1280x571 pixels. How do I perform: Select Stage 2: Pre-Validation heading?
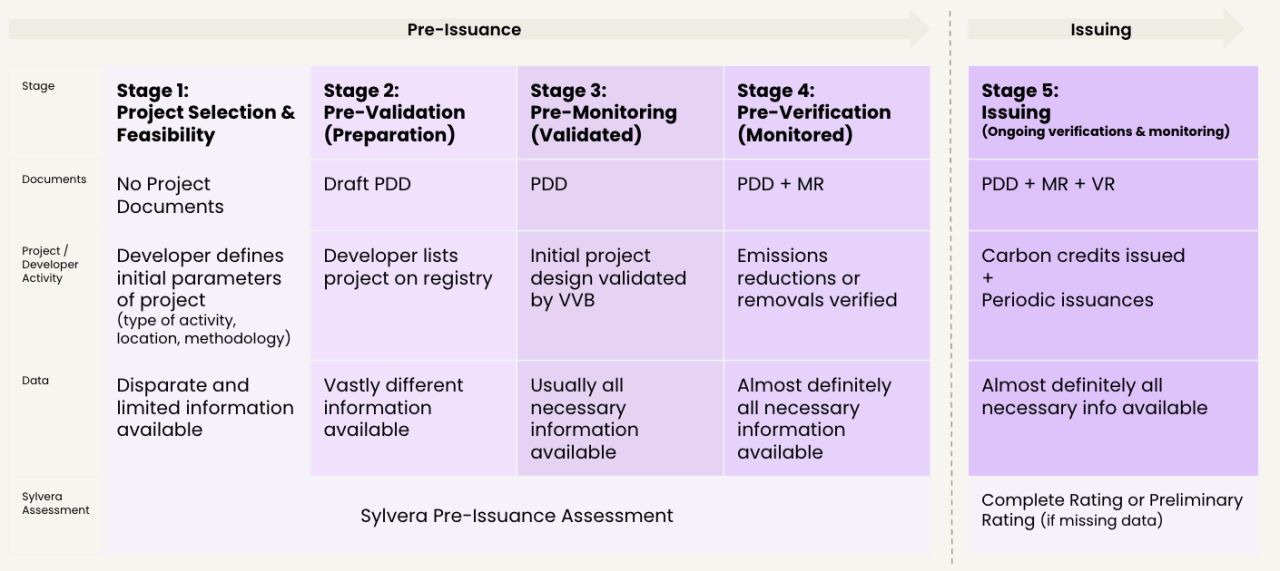tap(394, 112)
